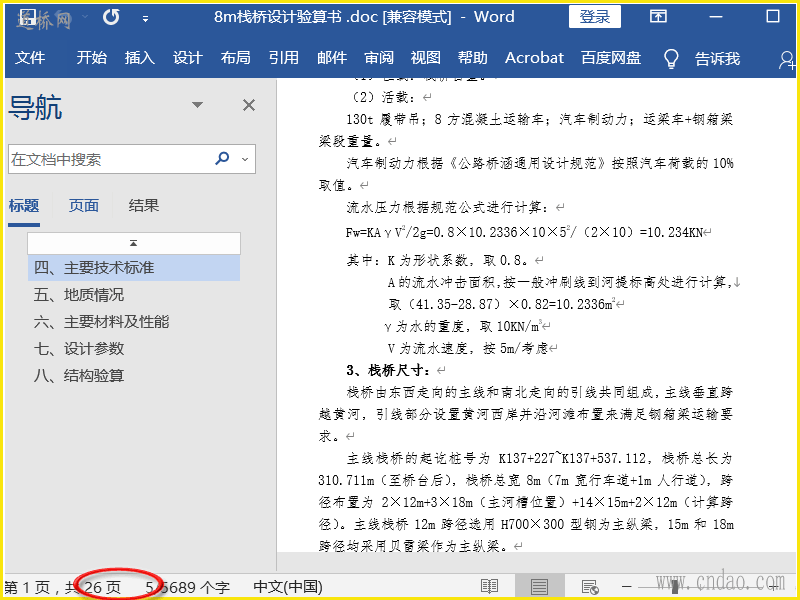The width and height of the screenshot is (800, 600).
Task: Open the 视图 ribbon tab
Action: 426,58
